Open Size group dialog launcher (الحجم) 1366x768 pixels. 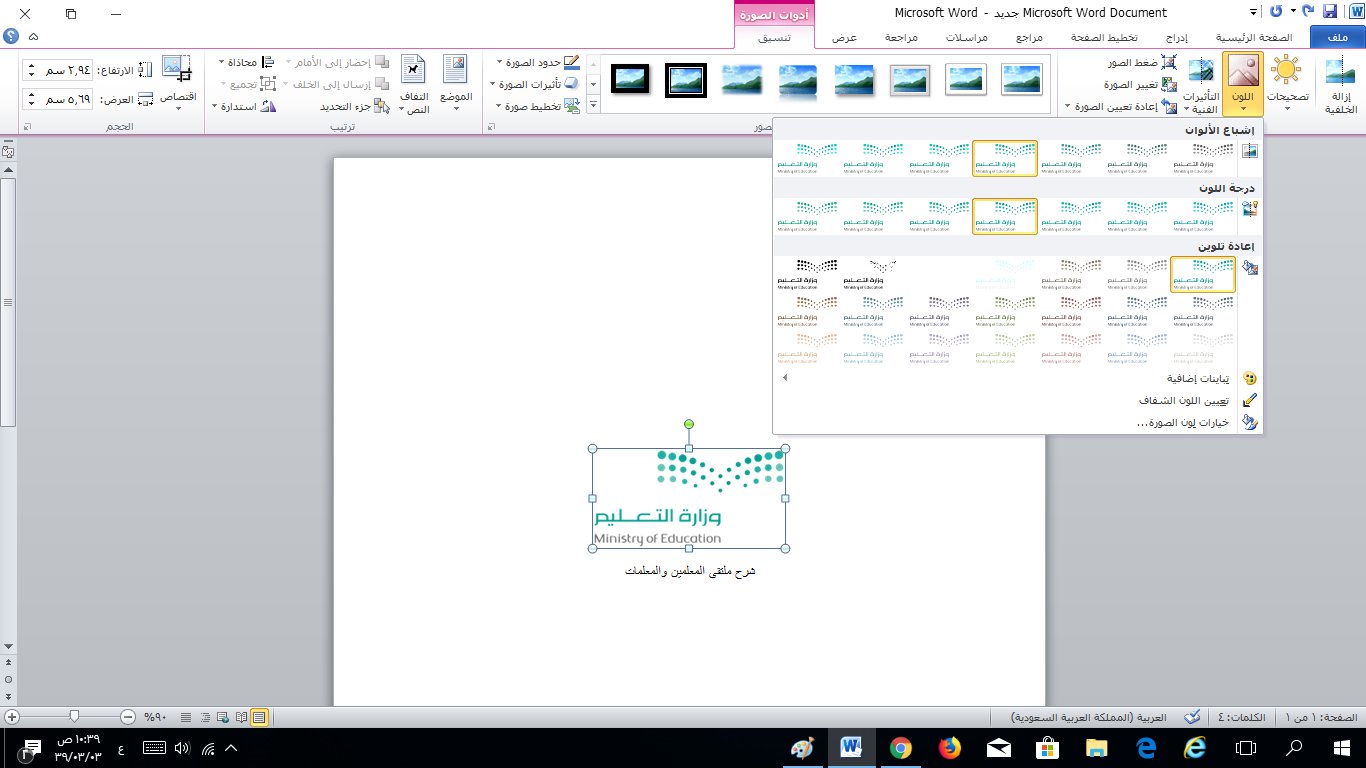(27, 127)
